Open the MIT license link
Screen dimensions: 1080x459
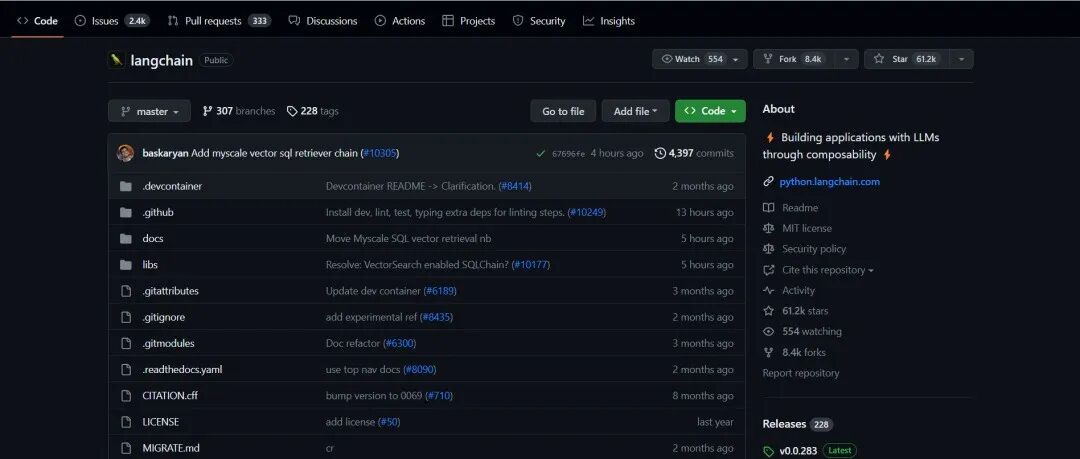click(807, 228)
